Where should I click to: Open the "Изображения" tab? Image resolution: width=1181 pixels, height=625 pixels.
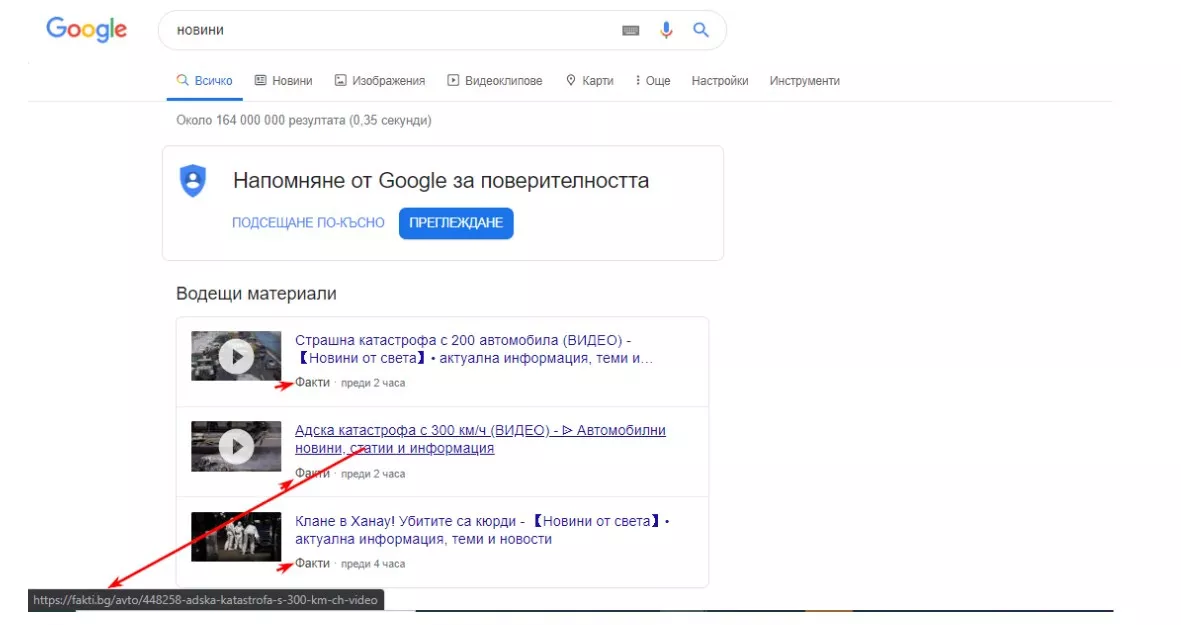click(380, 81)
